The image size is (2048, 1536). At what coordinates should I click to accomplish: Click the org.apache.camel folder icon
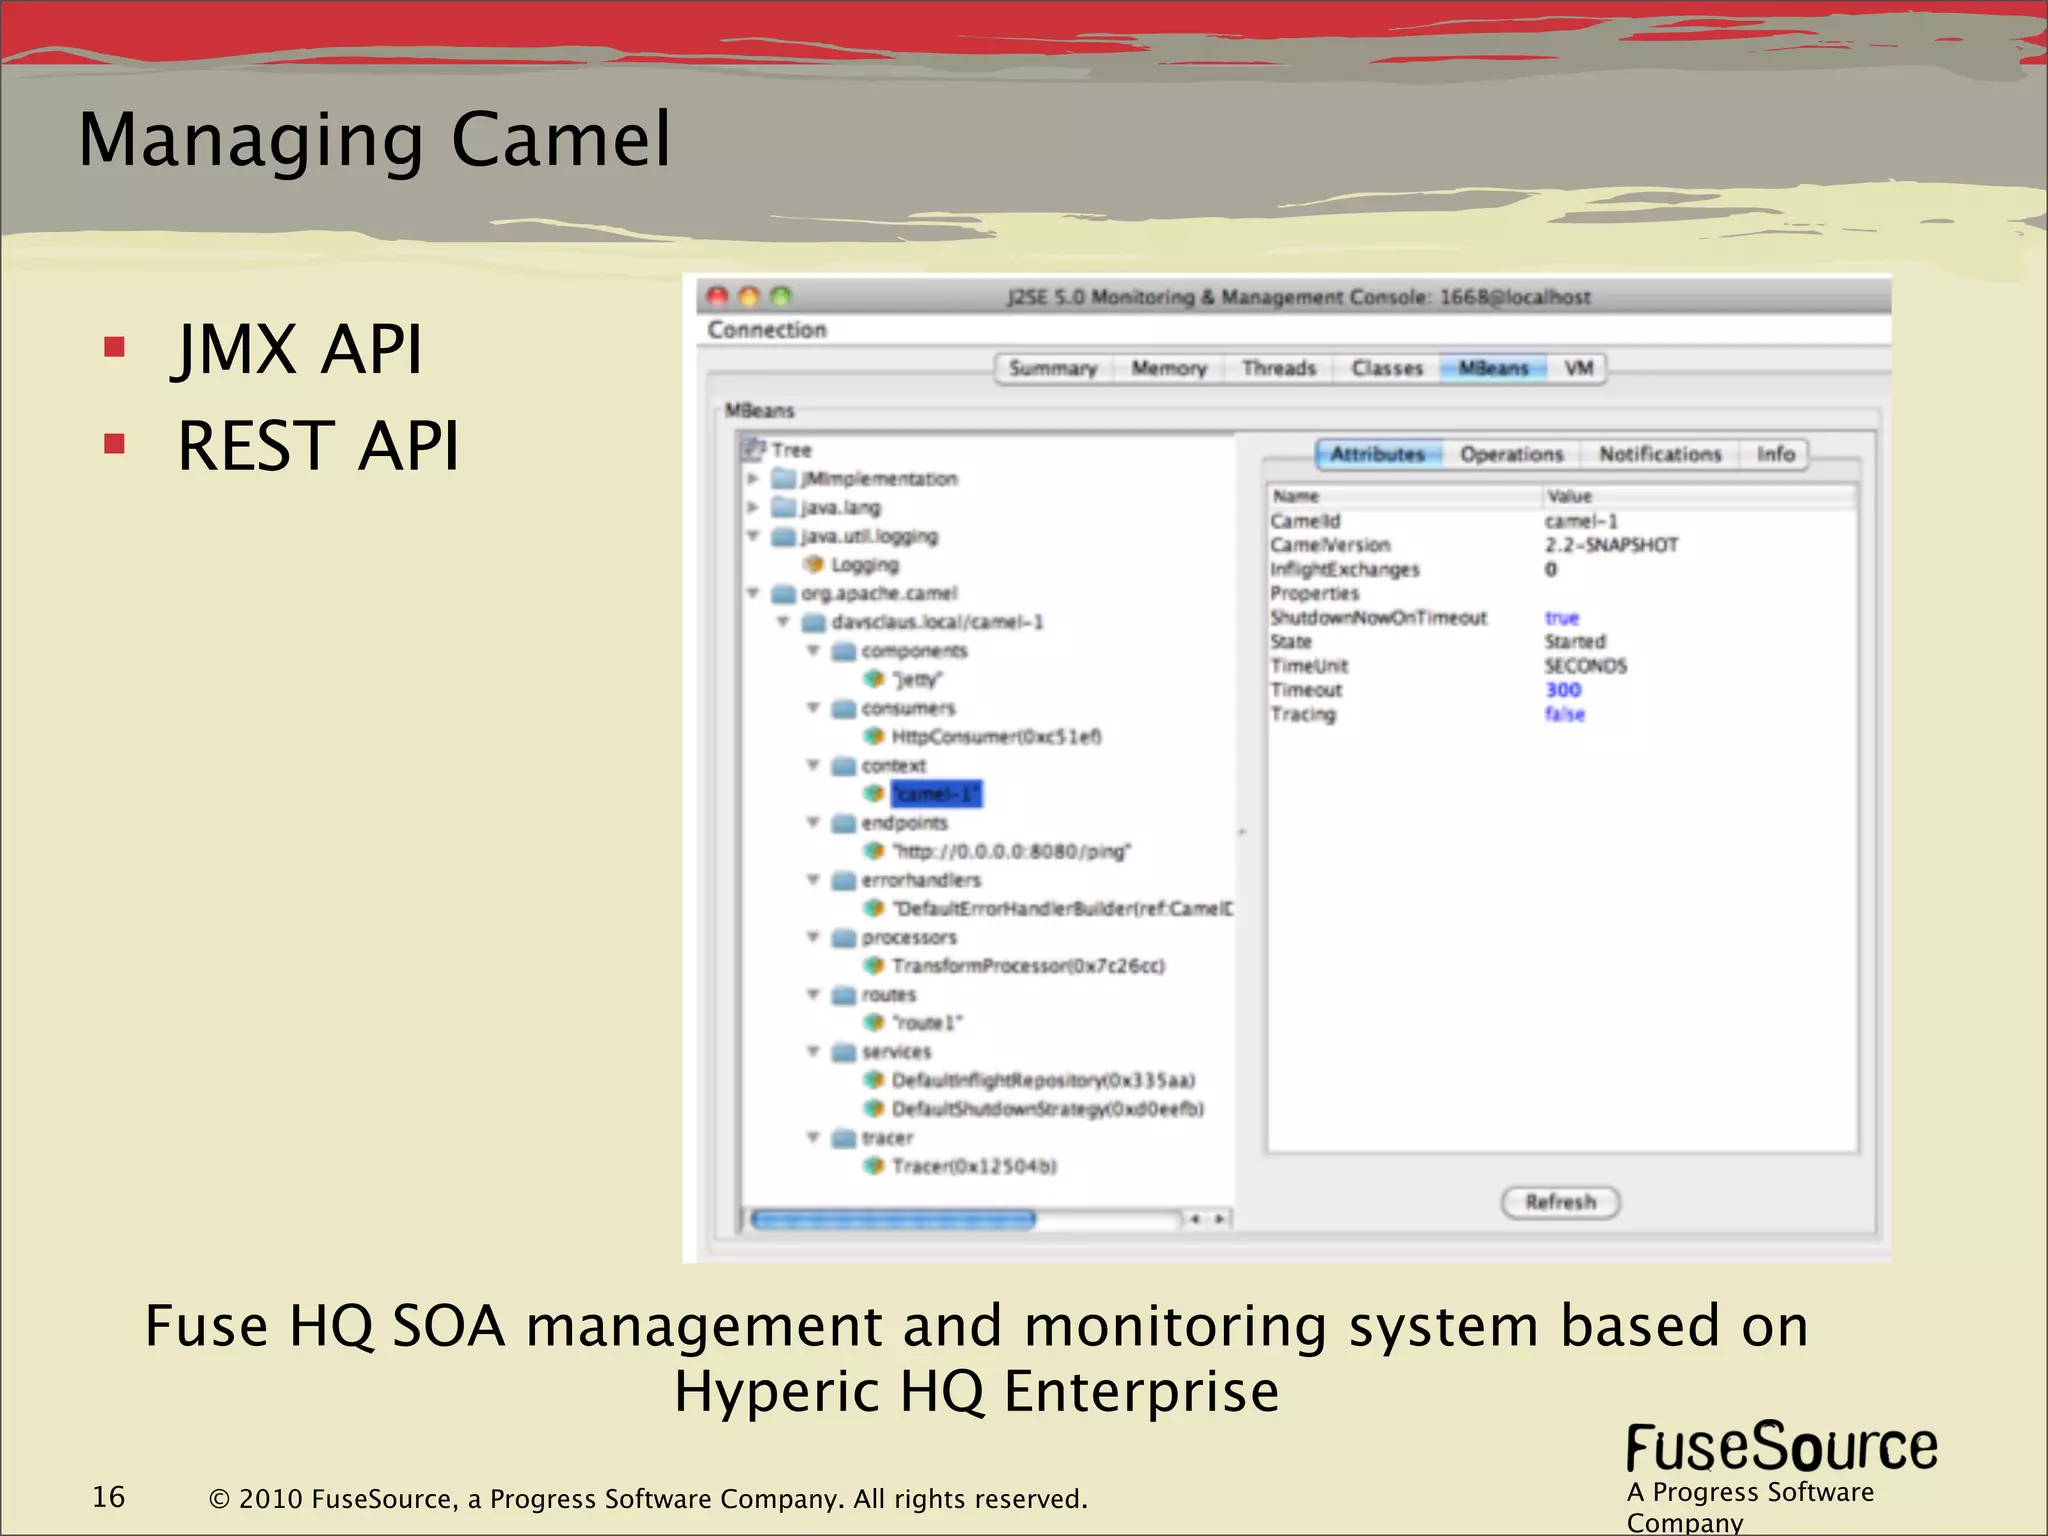coord(784,594)
